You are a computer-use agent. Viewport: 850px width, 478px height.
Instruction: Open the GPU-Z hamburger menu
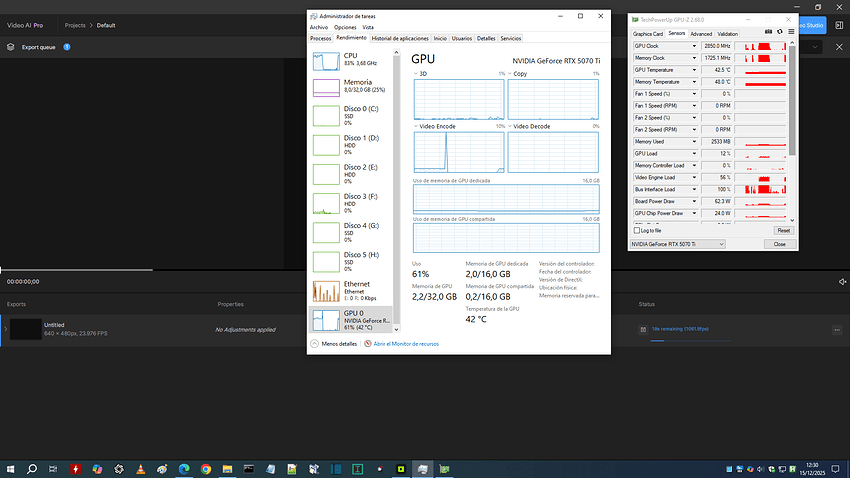pyautogui.click(x=789, y=33)
